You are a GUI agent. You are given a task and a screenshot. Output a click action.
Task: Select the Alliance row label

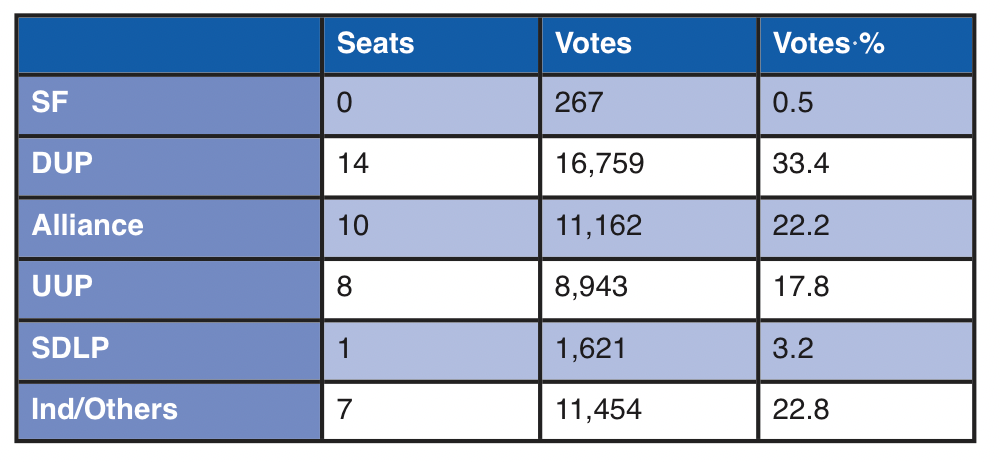pos(87,225)
